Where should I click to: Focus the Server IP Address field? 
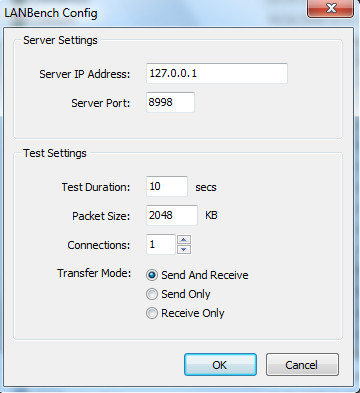click(x=217, y=73)
